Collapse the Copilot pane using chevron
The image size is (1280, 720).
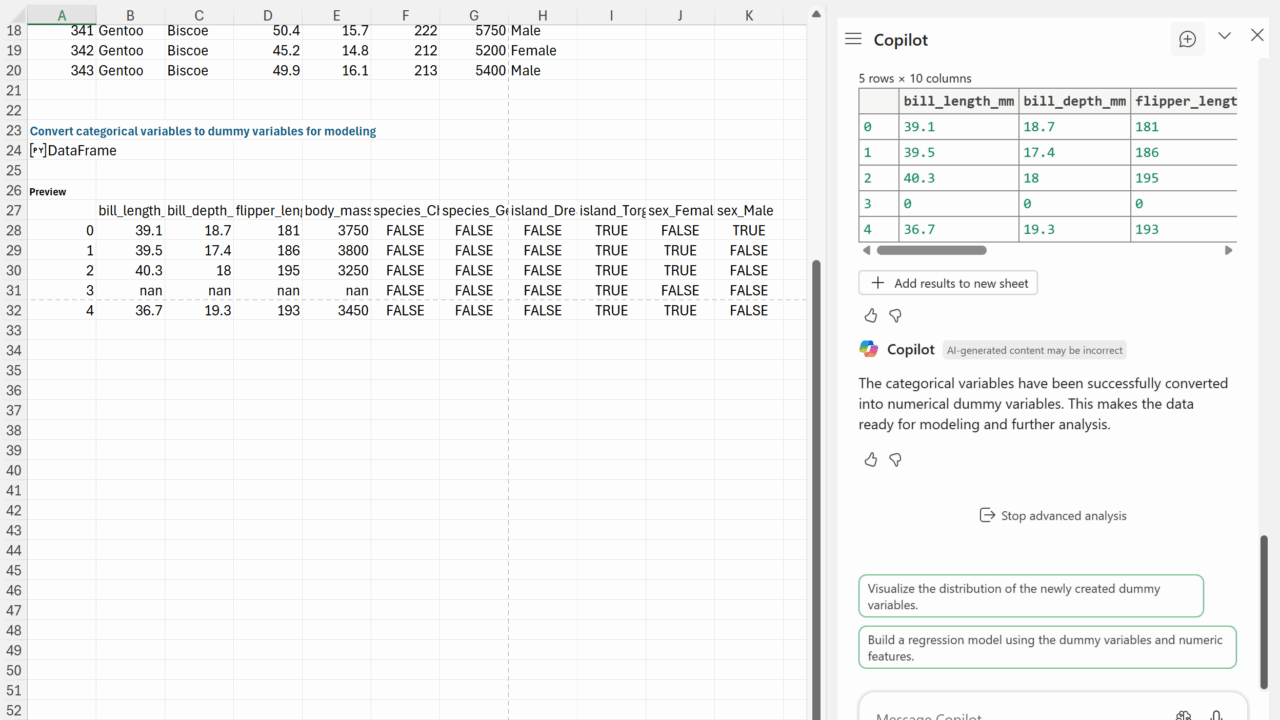tap(1224, 36)
